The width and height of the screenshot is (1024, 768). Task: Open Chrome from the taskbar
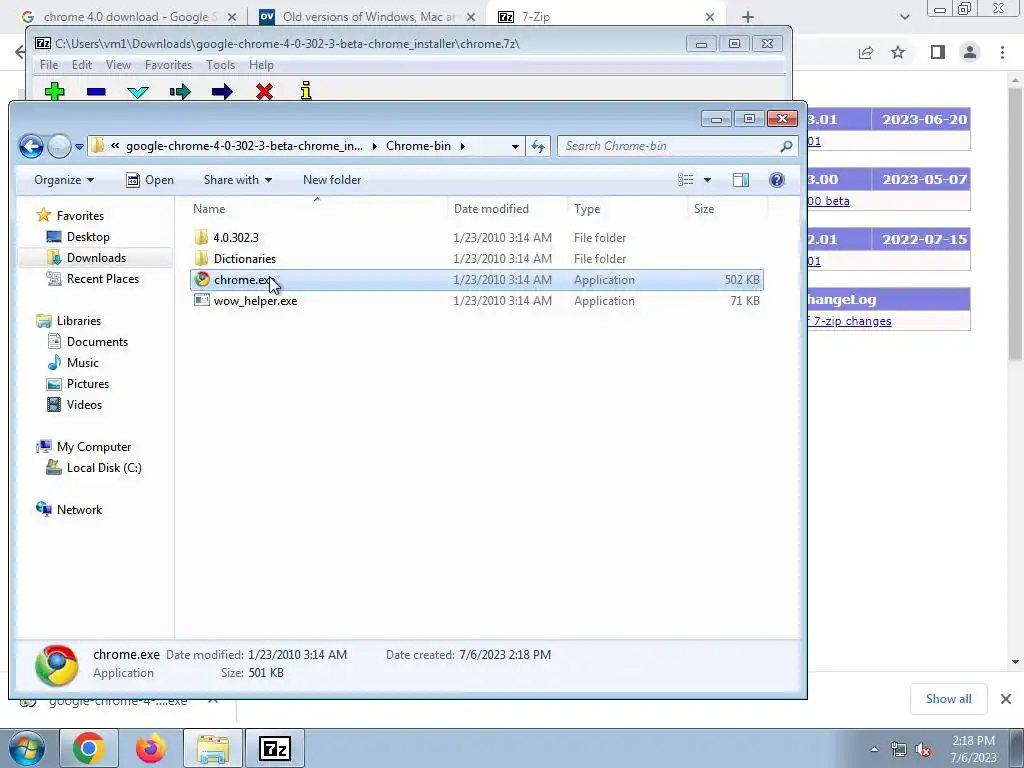(89, 748)
